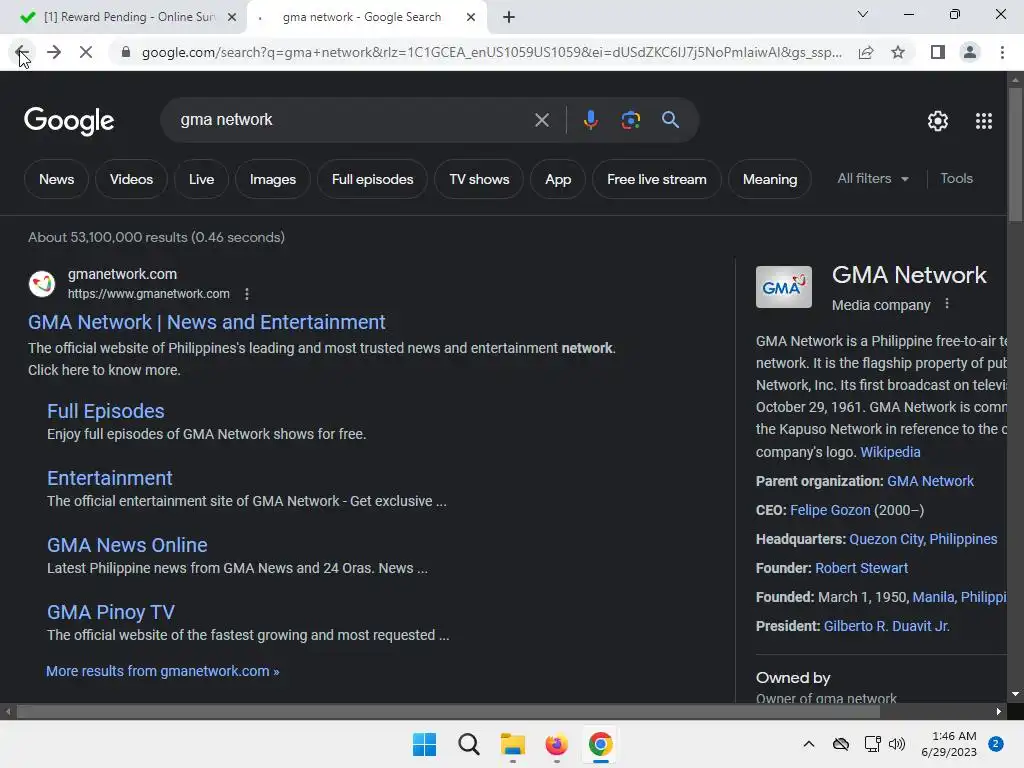Open Windows Start menu

[x=424, y=744]
